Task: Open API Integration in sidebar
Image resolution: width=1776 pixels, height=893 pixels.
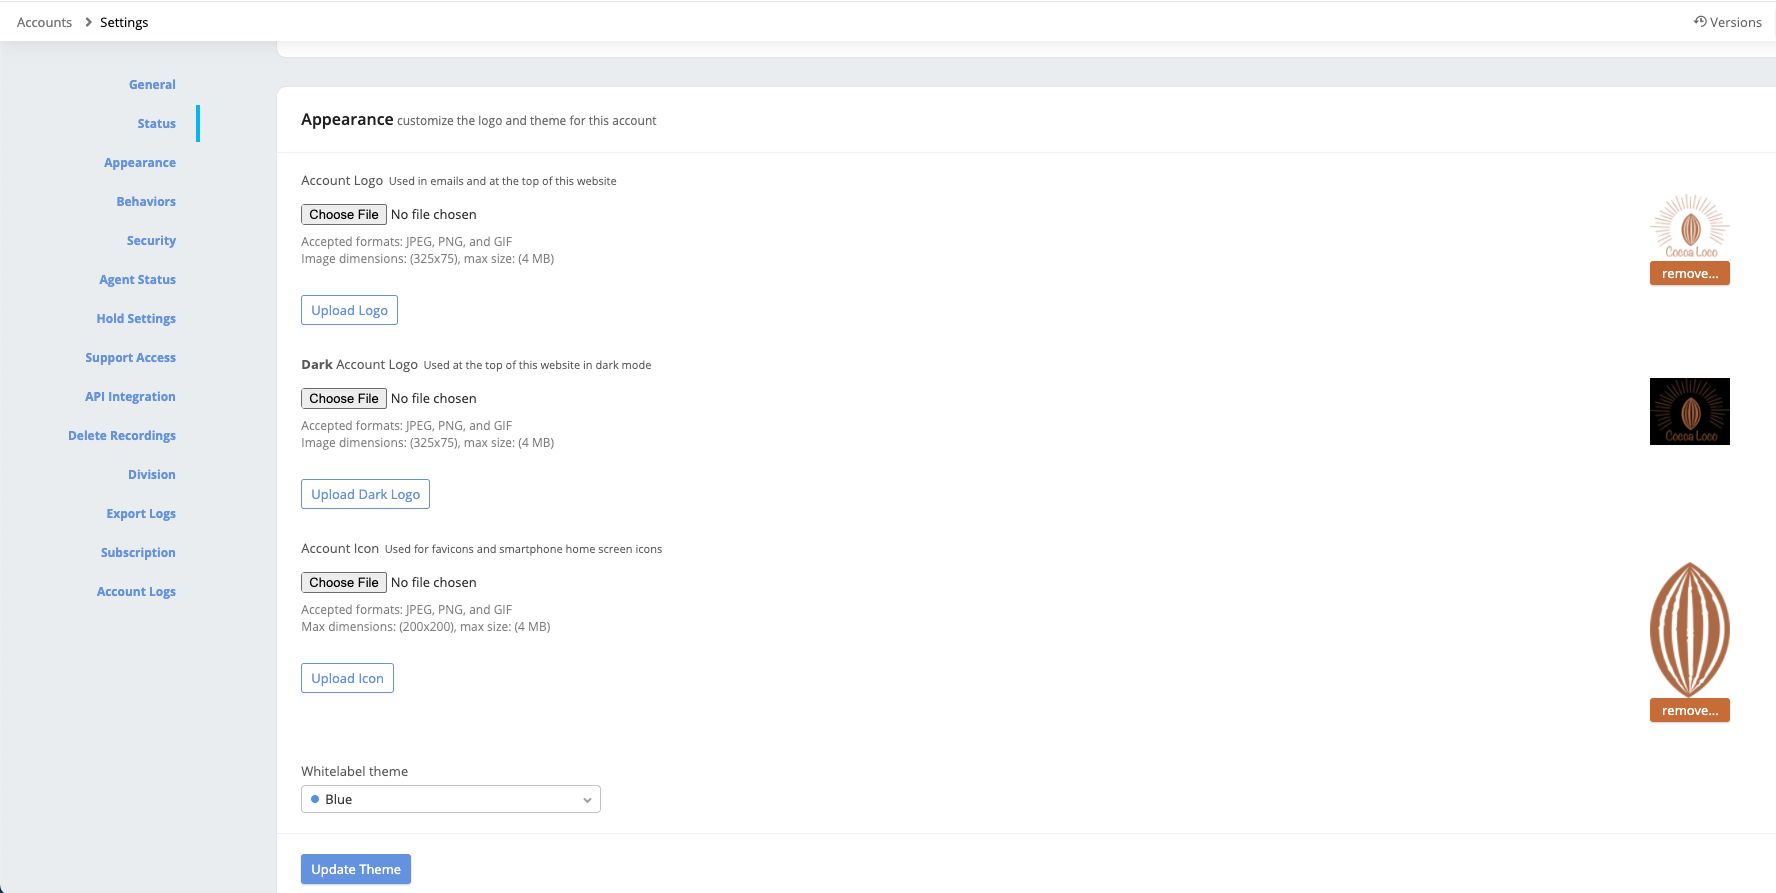Action: 130,397
